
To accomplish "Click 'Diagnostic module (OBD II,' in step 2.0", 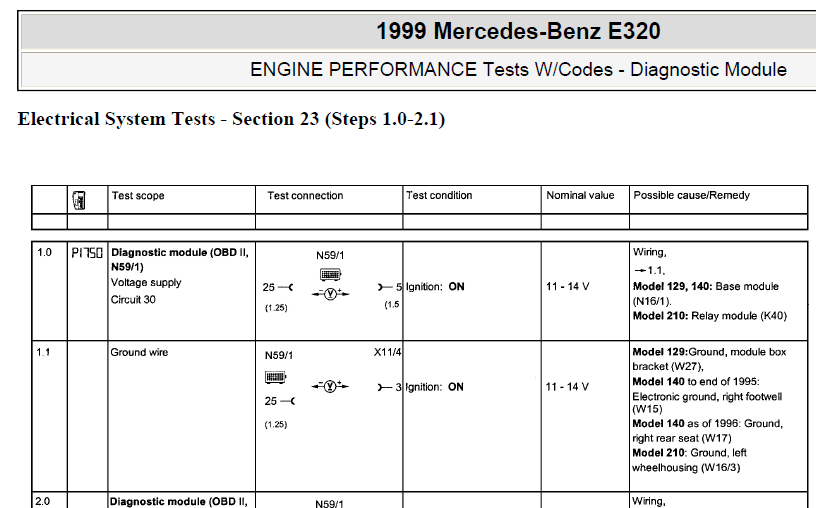I will (179, 502).
